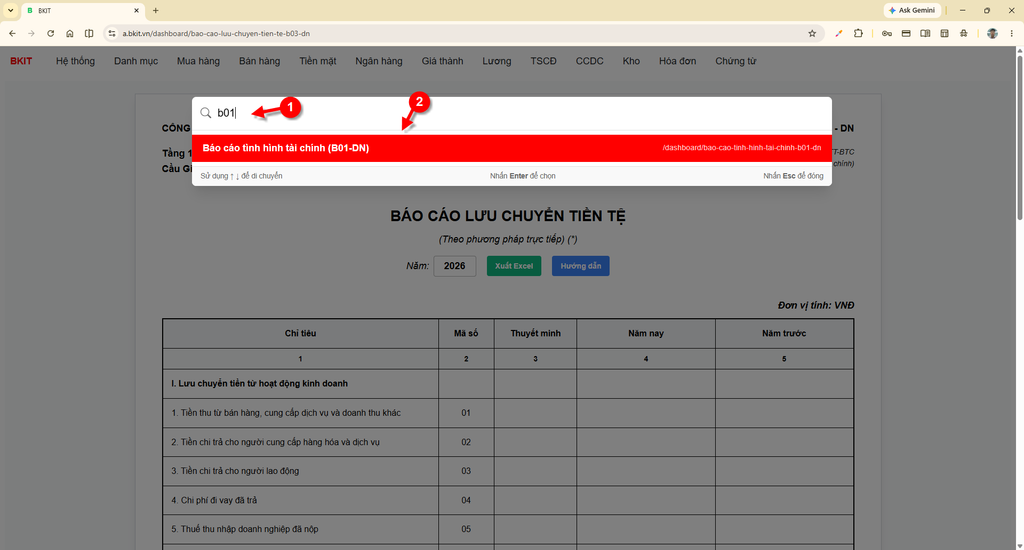Open a new browser tab with plus
Screen dimensions: 1024x550
pos(155,10)
